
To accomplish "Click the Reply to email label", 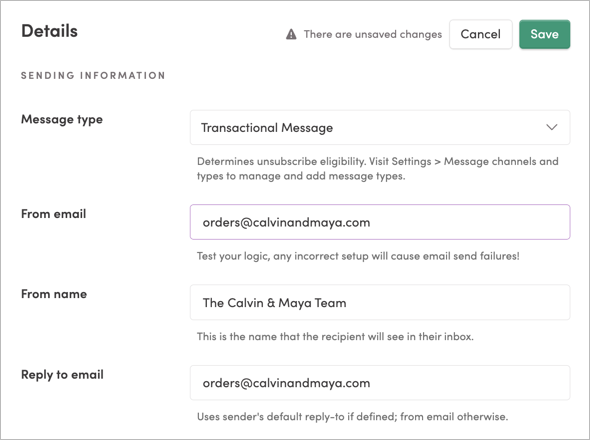I will (x=62, y=375).
